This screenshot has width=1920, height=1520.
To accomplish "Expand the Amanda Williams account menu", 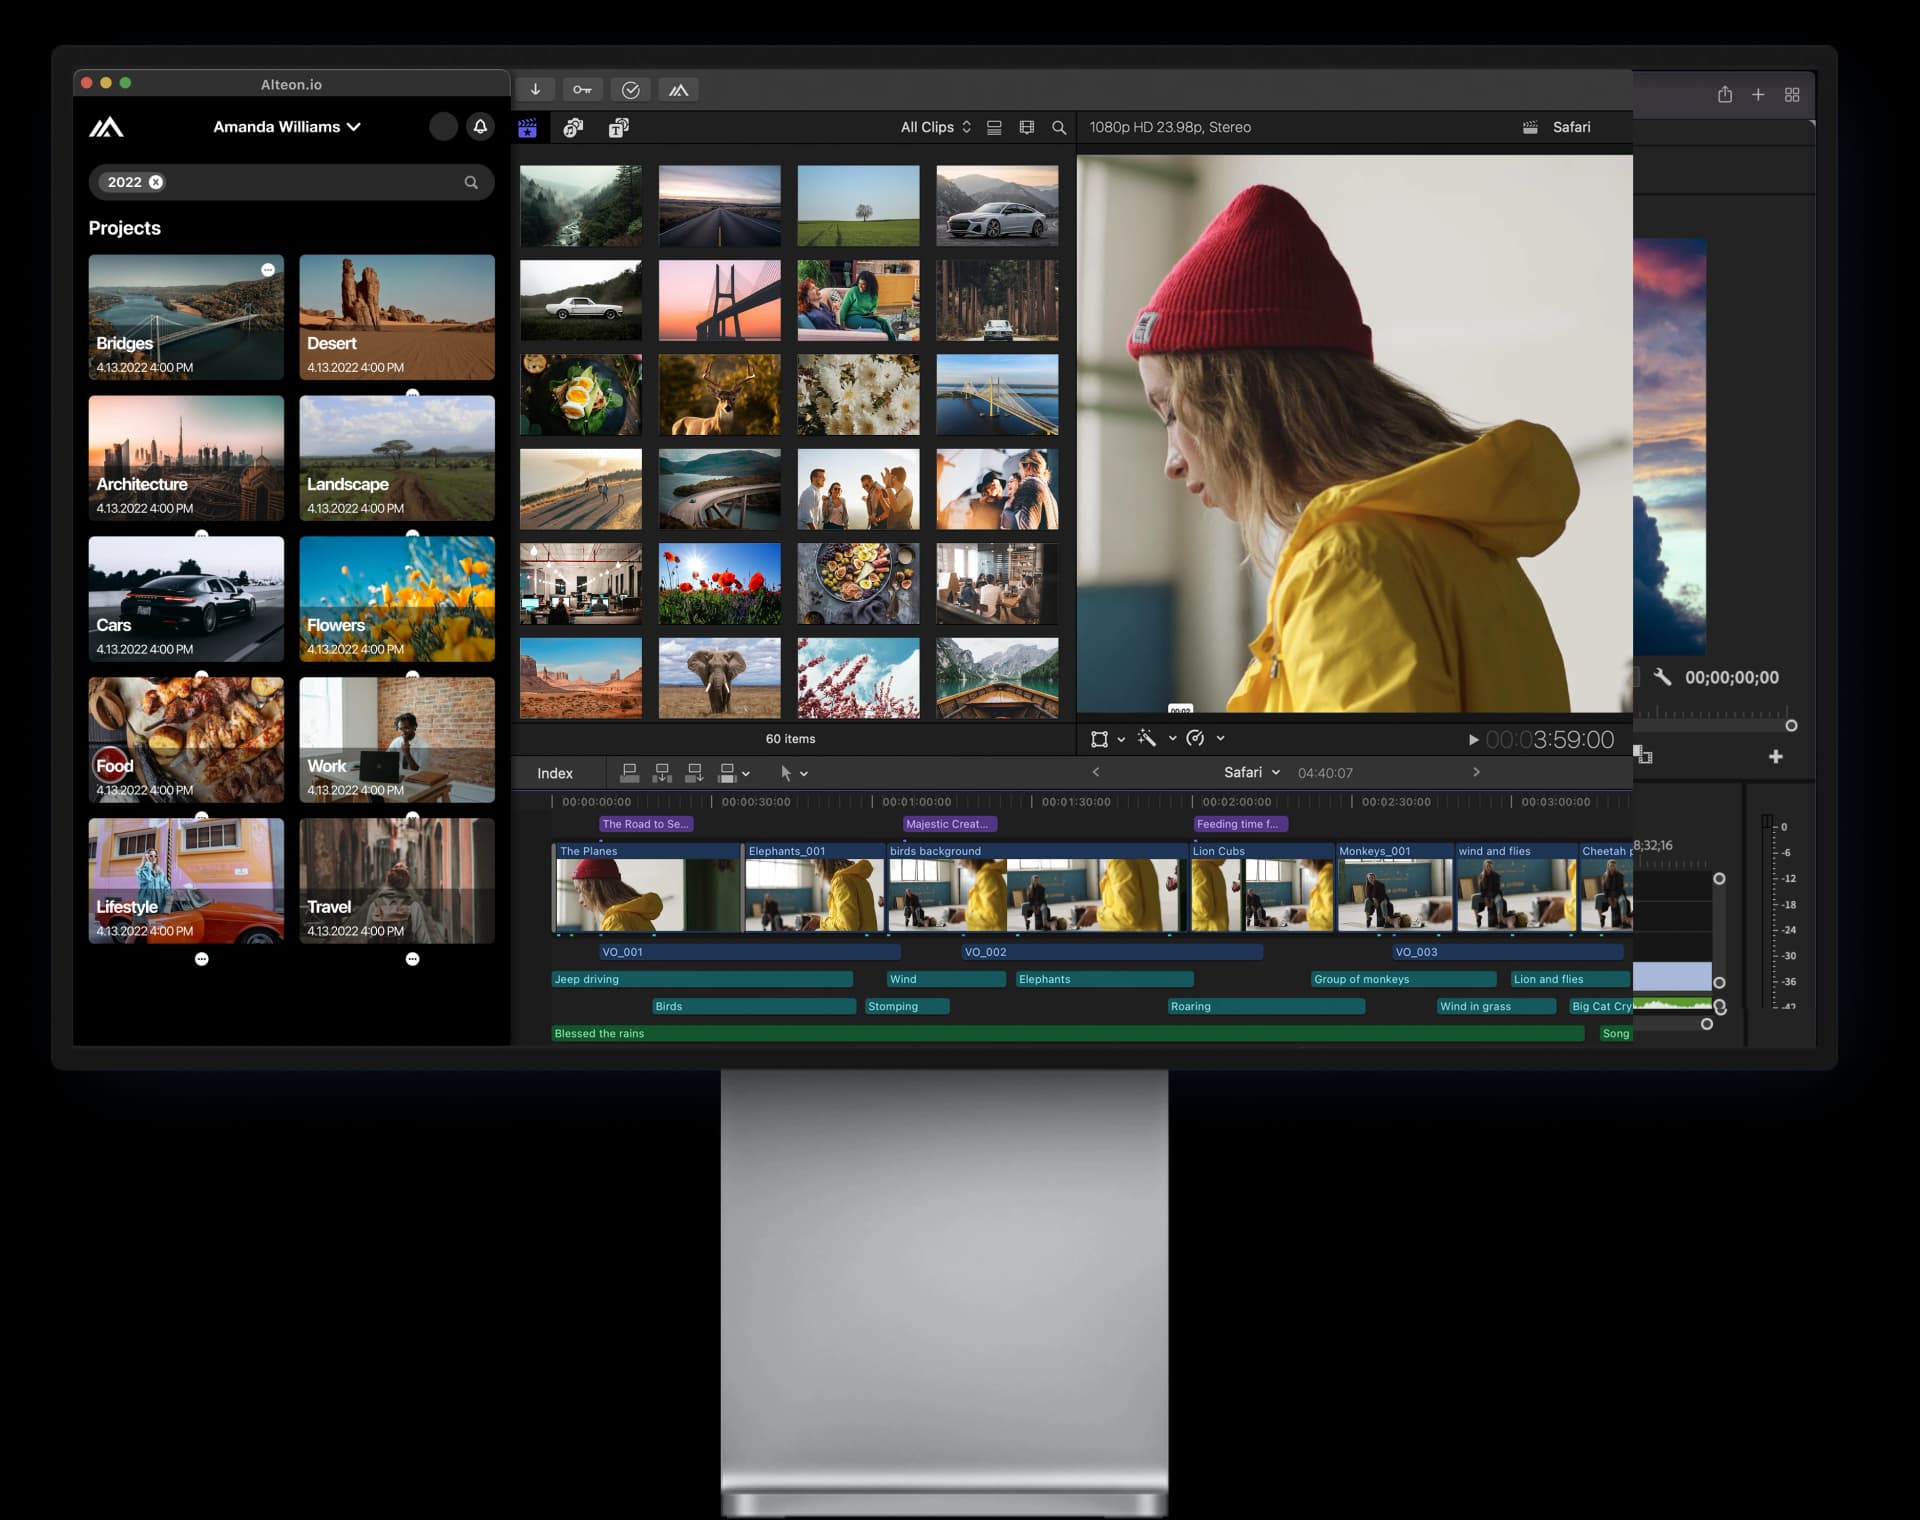I will click(288, 127).
